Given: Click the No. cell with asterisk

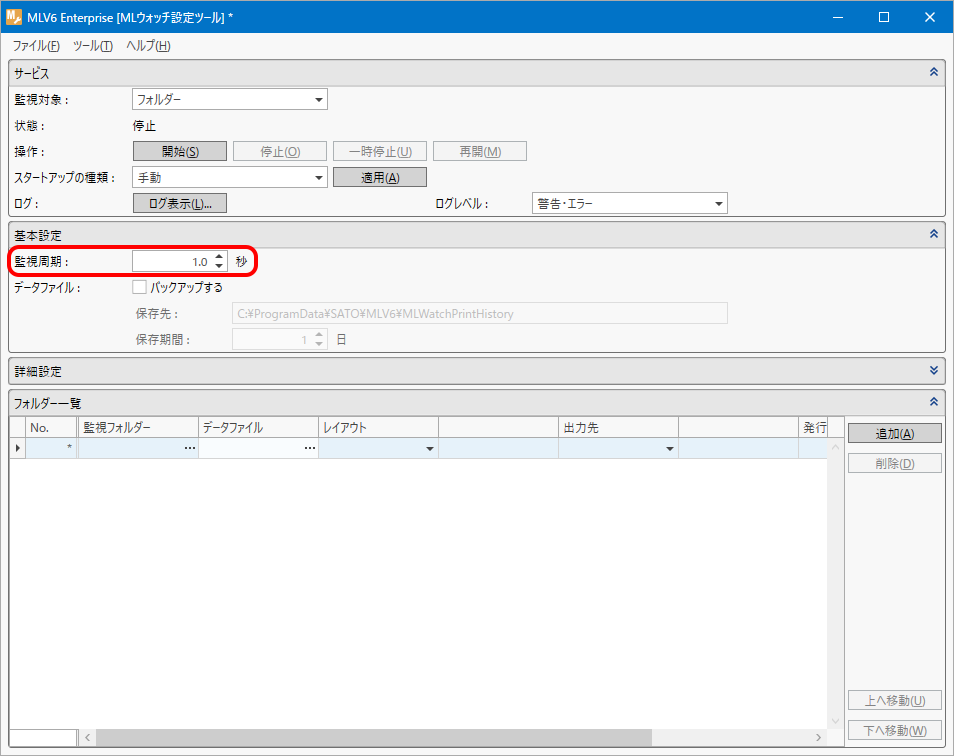Looking at the screenshot, I should (51, 448).
